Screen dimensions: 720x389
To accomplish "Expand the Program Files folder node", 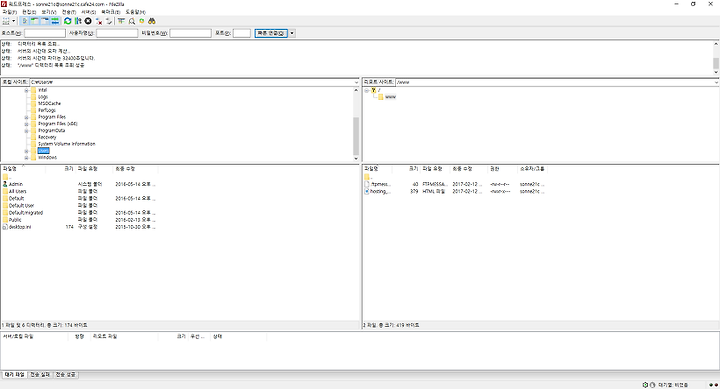I will click(x=26, y=118).
